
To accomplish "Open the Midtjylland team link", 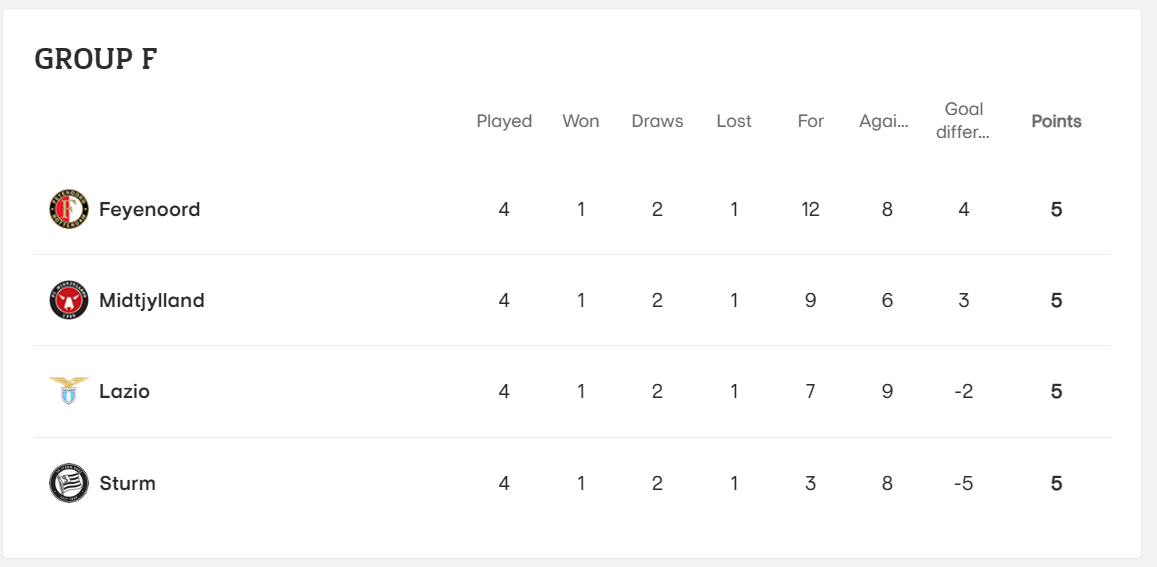I will 152,301.
